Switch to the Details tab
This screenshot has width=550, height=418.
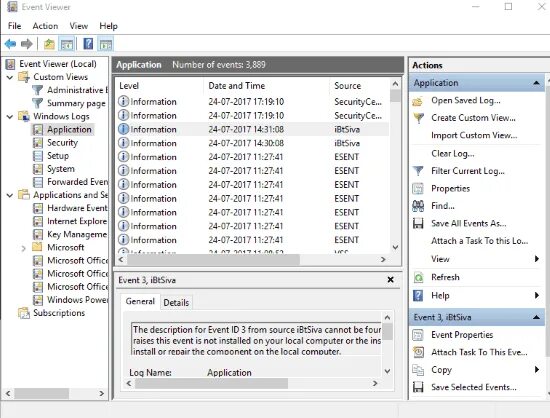176,303
